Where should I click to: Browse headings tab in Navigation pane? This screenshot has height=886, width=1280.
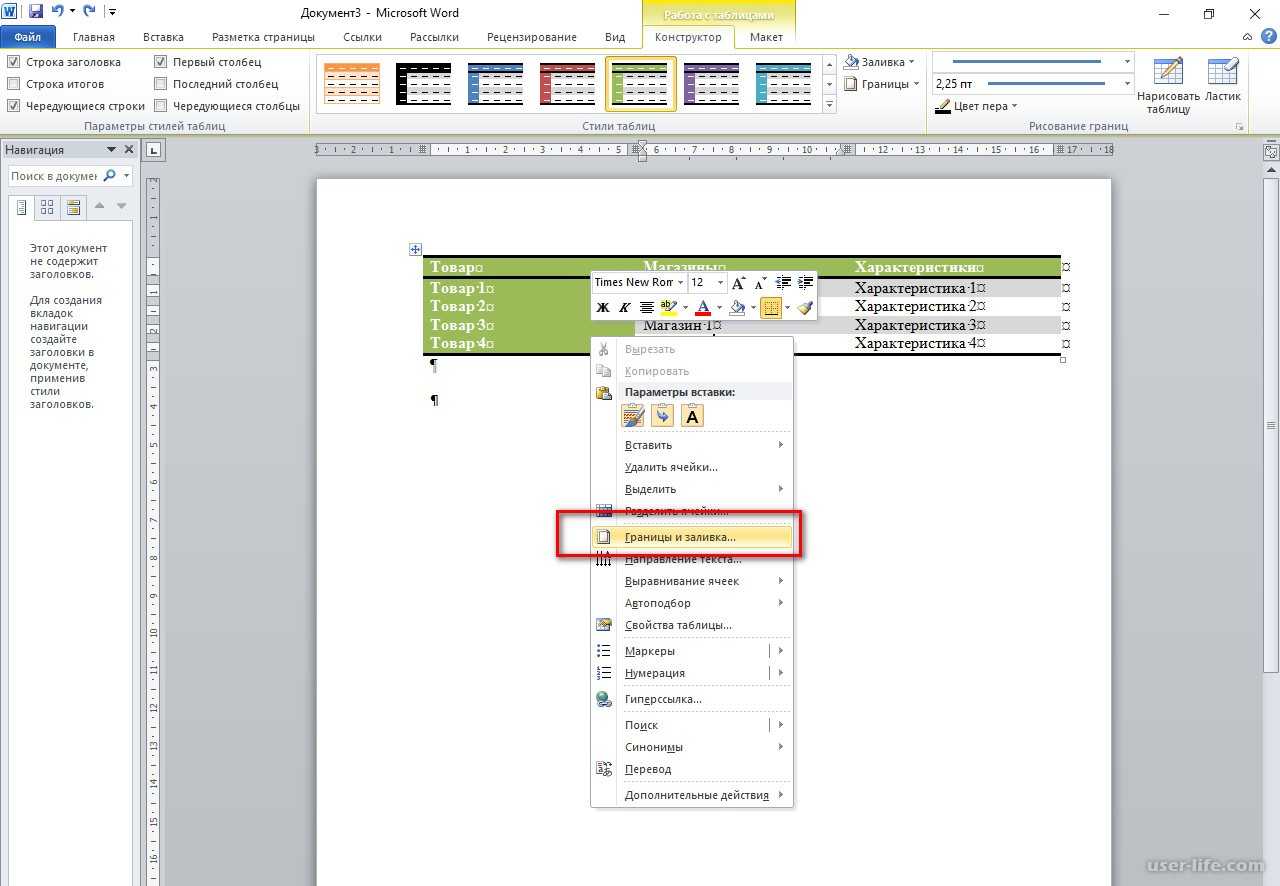point(21,207)
